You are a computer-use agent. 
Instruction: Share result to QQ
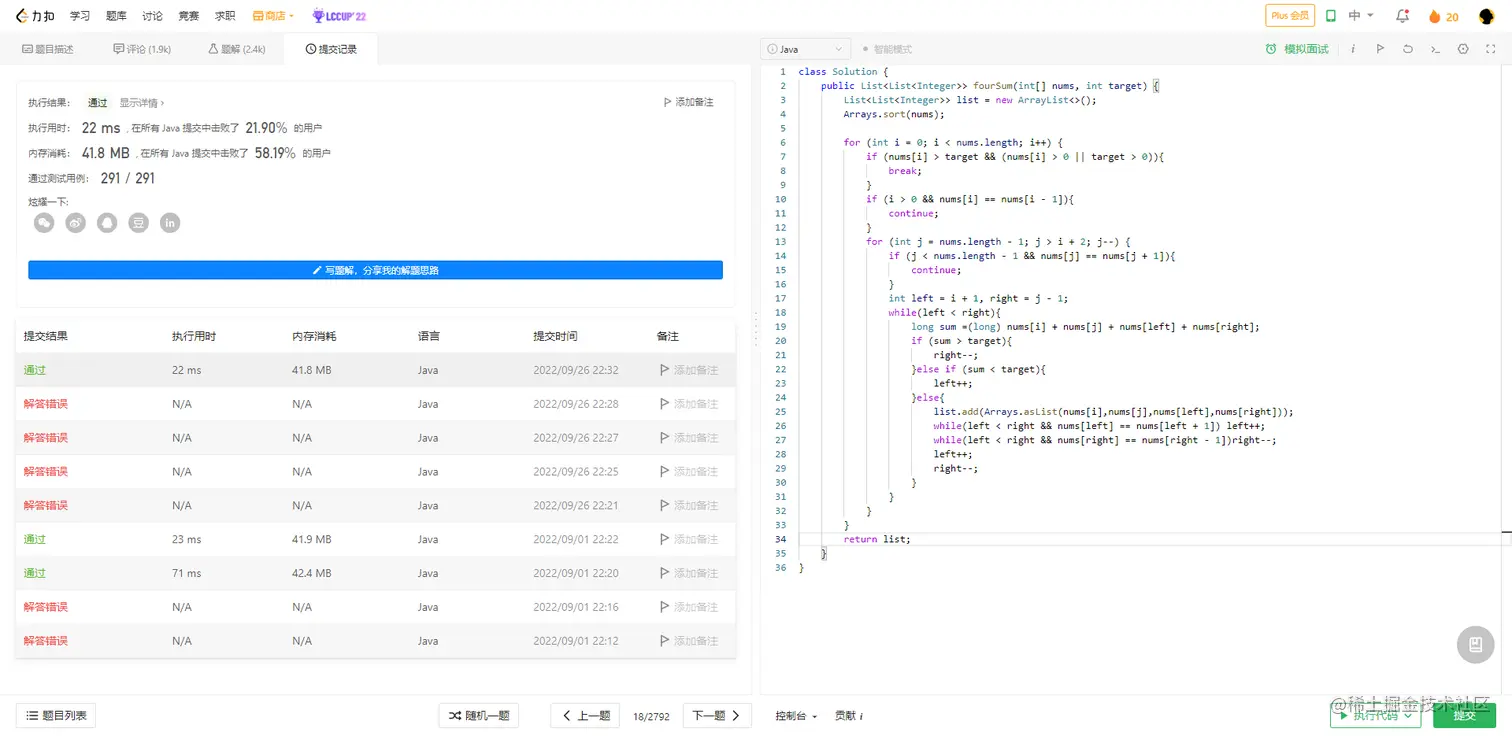pos(107,223)
